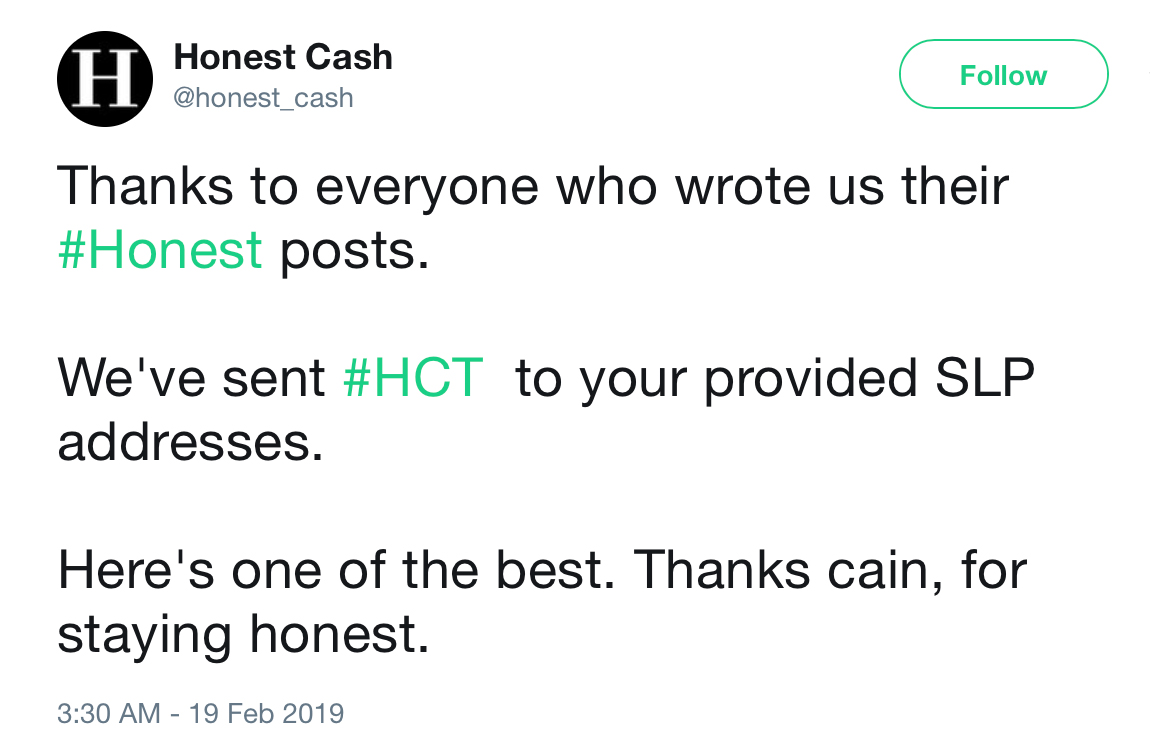Image resolution: width=1150 pixels, height=750 pixels.
Task: Open the tweet via its timestamp
Action: [x=200, y=713]
